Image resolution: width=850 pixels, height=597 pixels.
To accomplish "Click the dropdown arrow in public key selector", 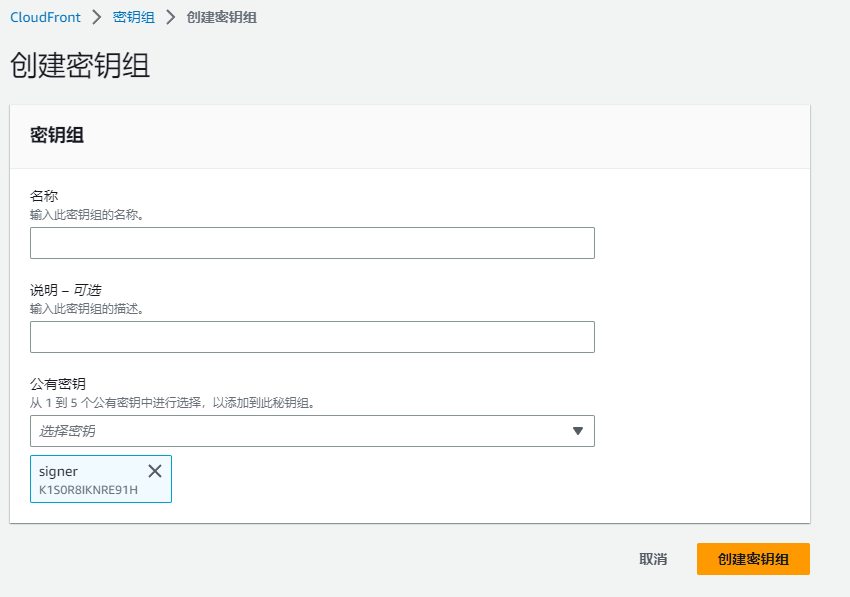I will click(x=577, y=431).
